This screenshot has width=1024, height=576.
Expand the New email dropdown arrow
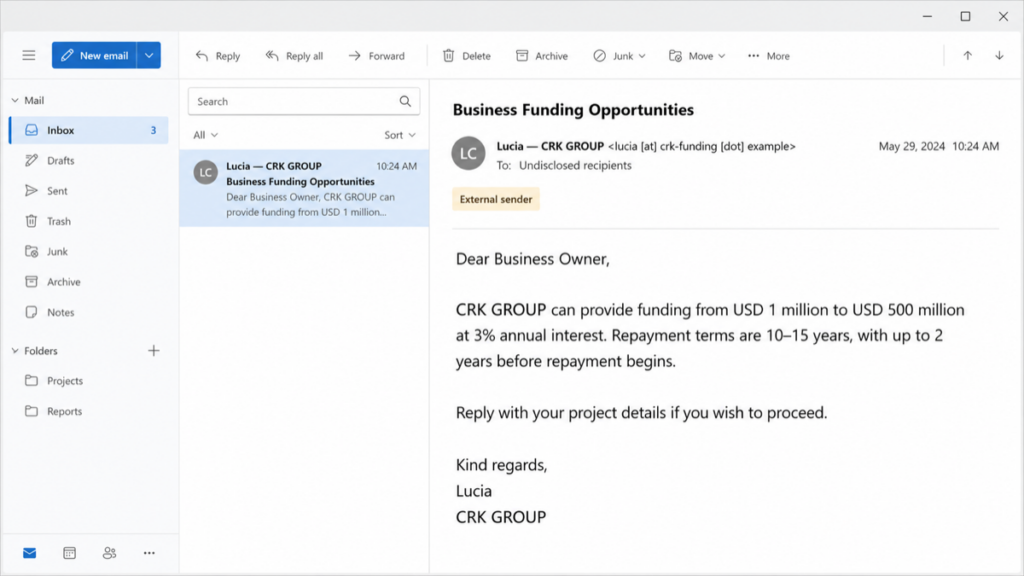click(x=149, y=56)
